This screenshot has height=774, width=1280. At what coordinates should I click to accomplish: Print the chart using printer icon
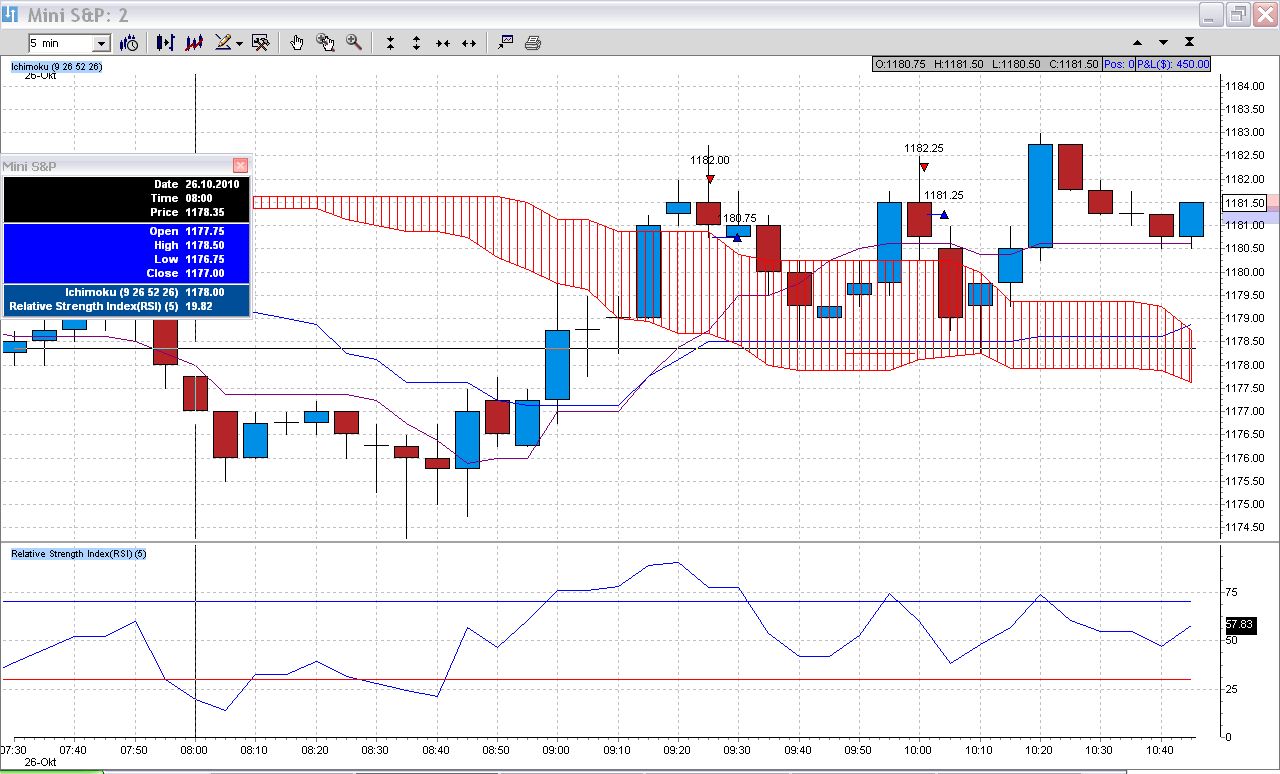point(533,43)
